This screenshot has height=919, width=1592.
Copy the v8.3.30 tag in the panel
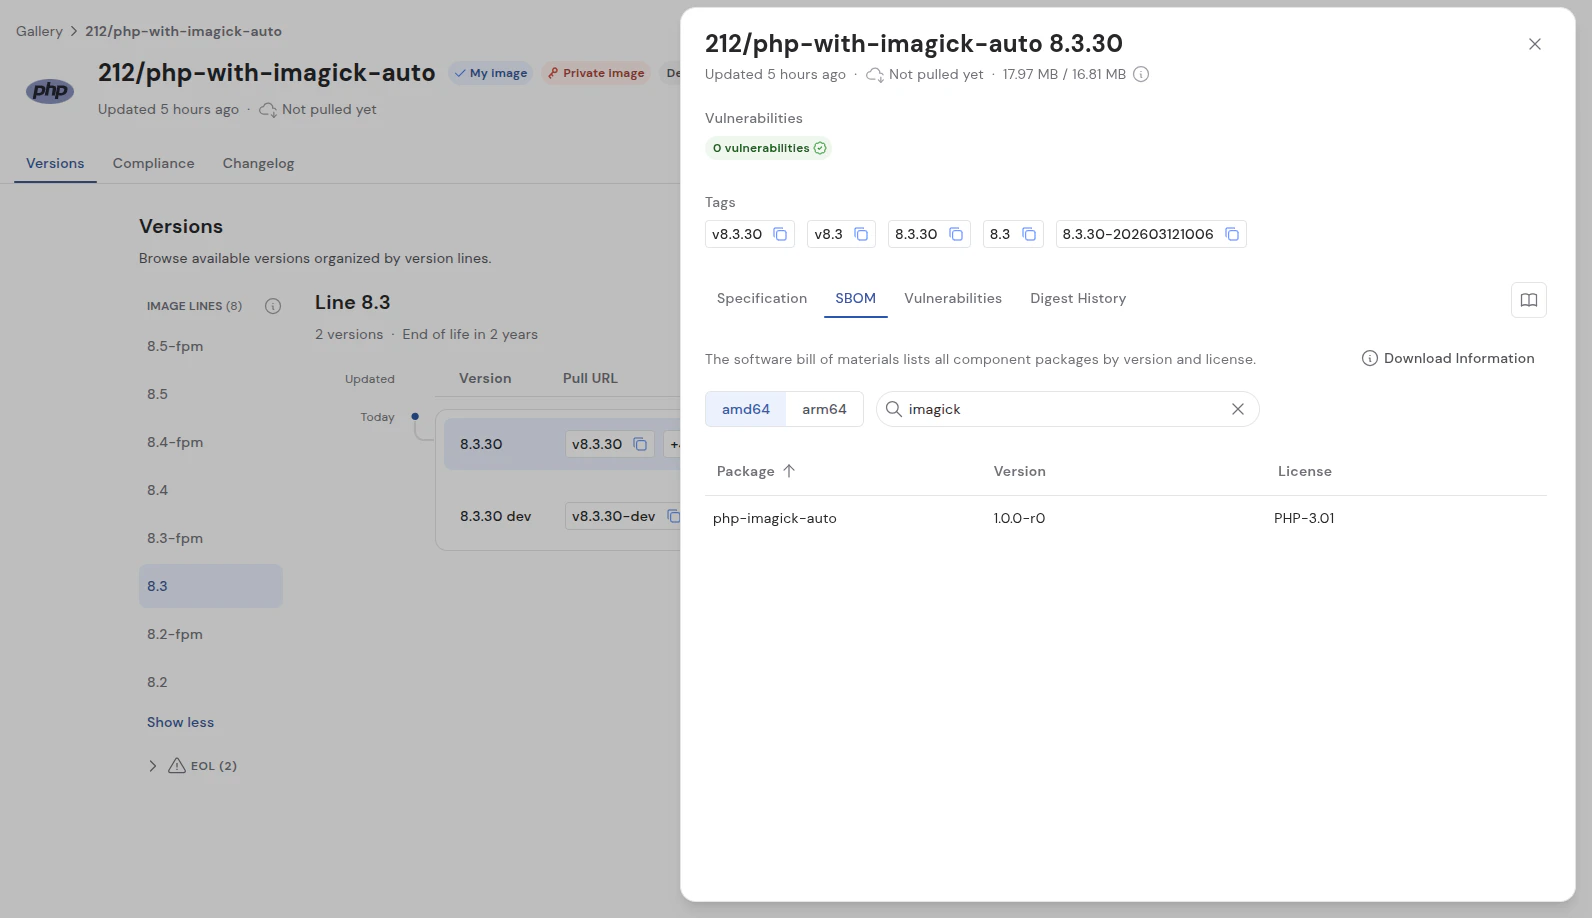780,234
